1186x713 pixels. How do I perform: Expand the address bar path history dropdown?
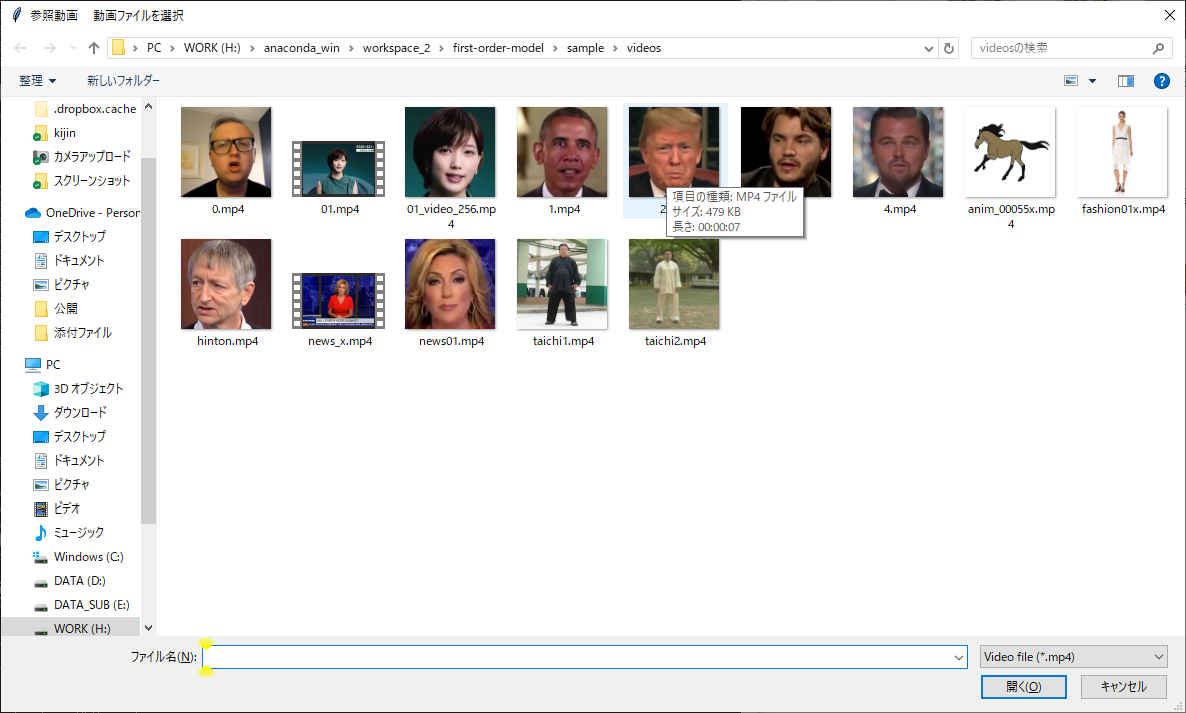pos(929,48)
